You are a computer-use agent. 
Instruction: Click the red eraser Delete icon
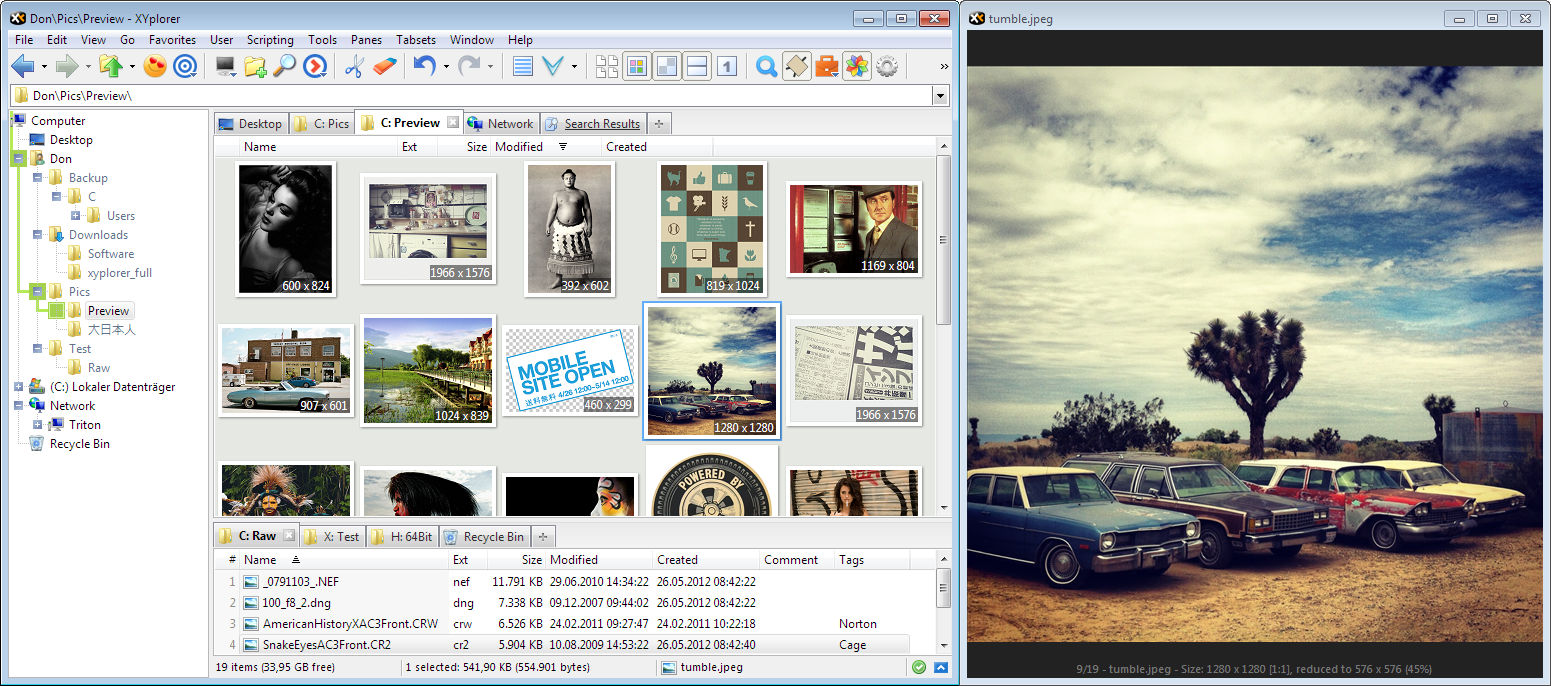point(385,67)
